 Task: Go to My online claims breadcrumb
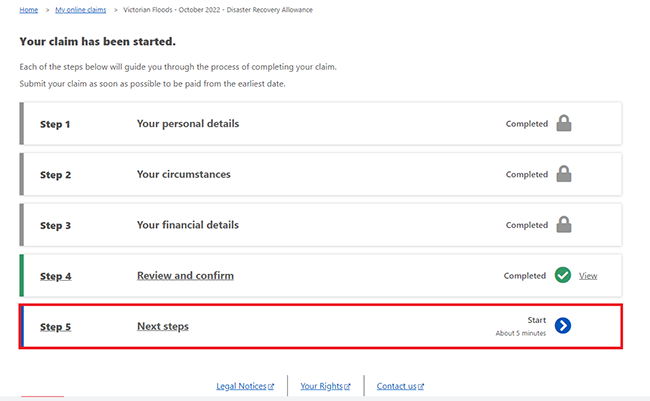click(81, 10)
